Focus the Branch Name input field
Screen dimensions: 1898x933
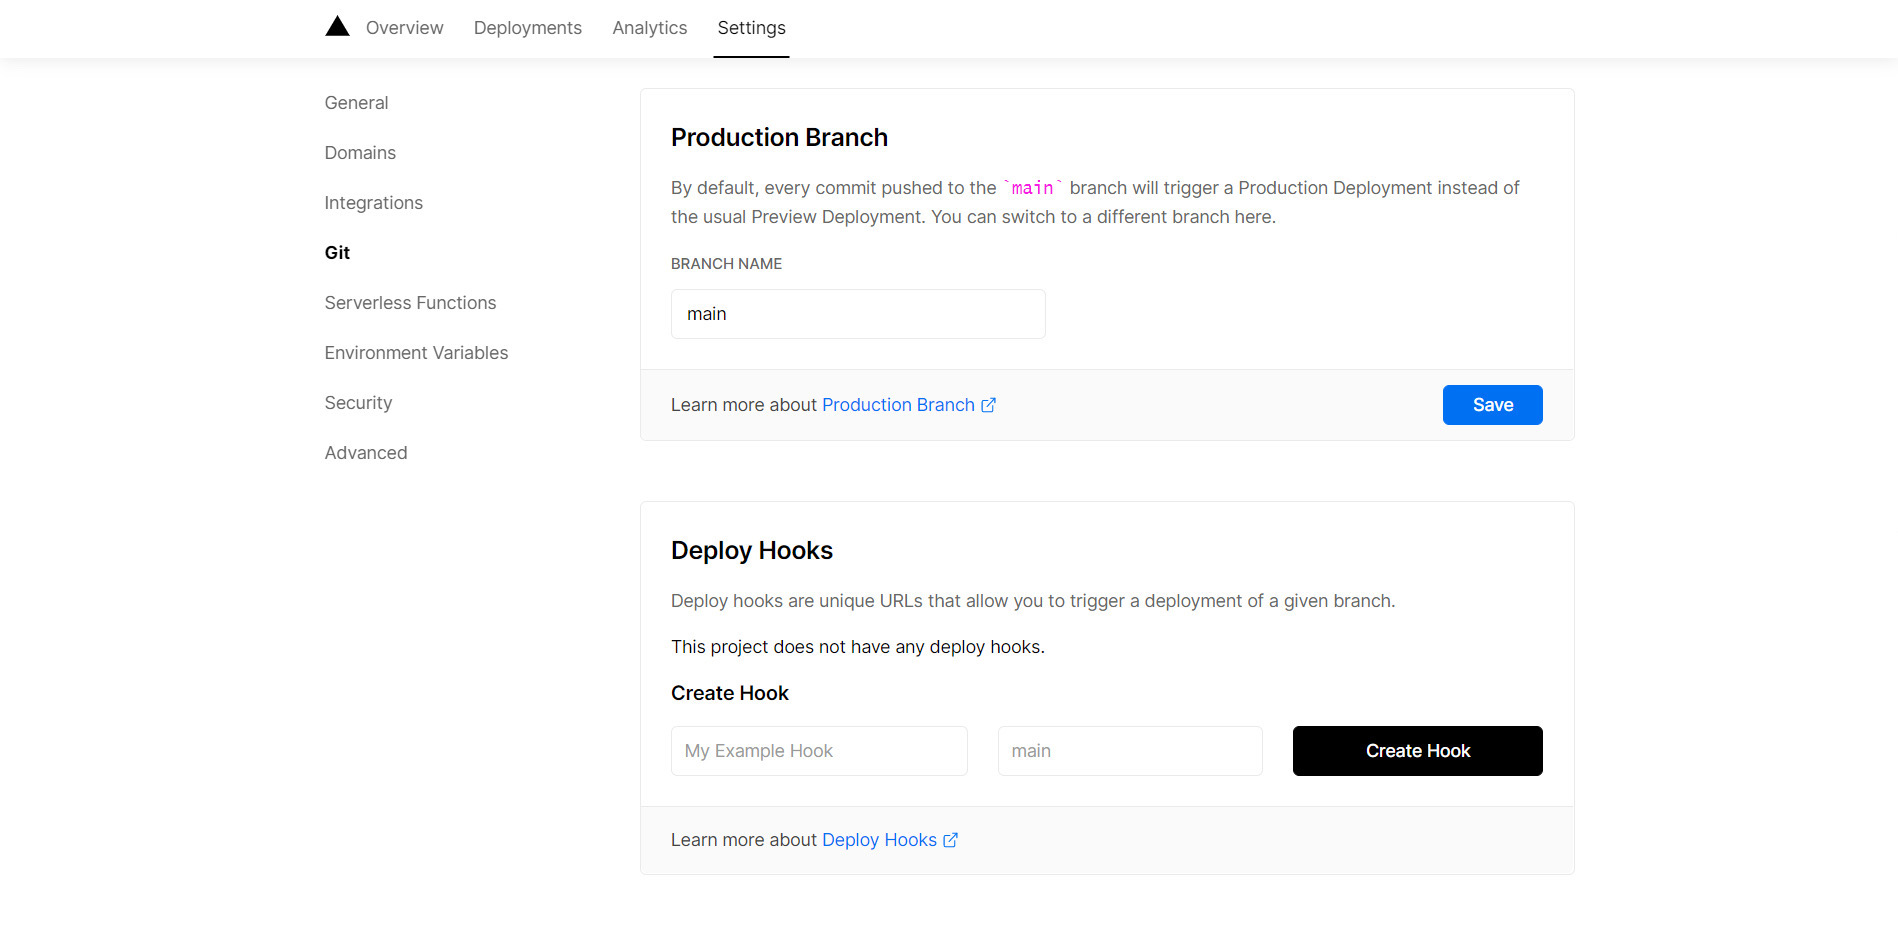(x=858, y=314)
